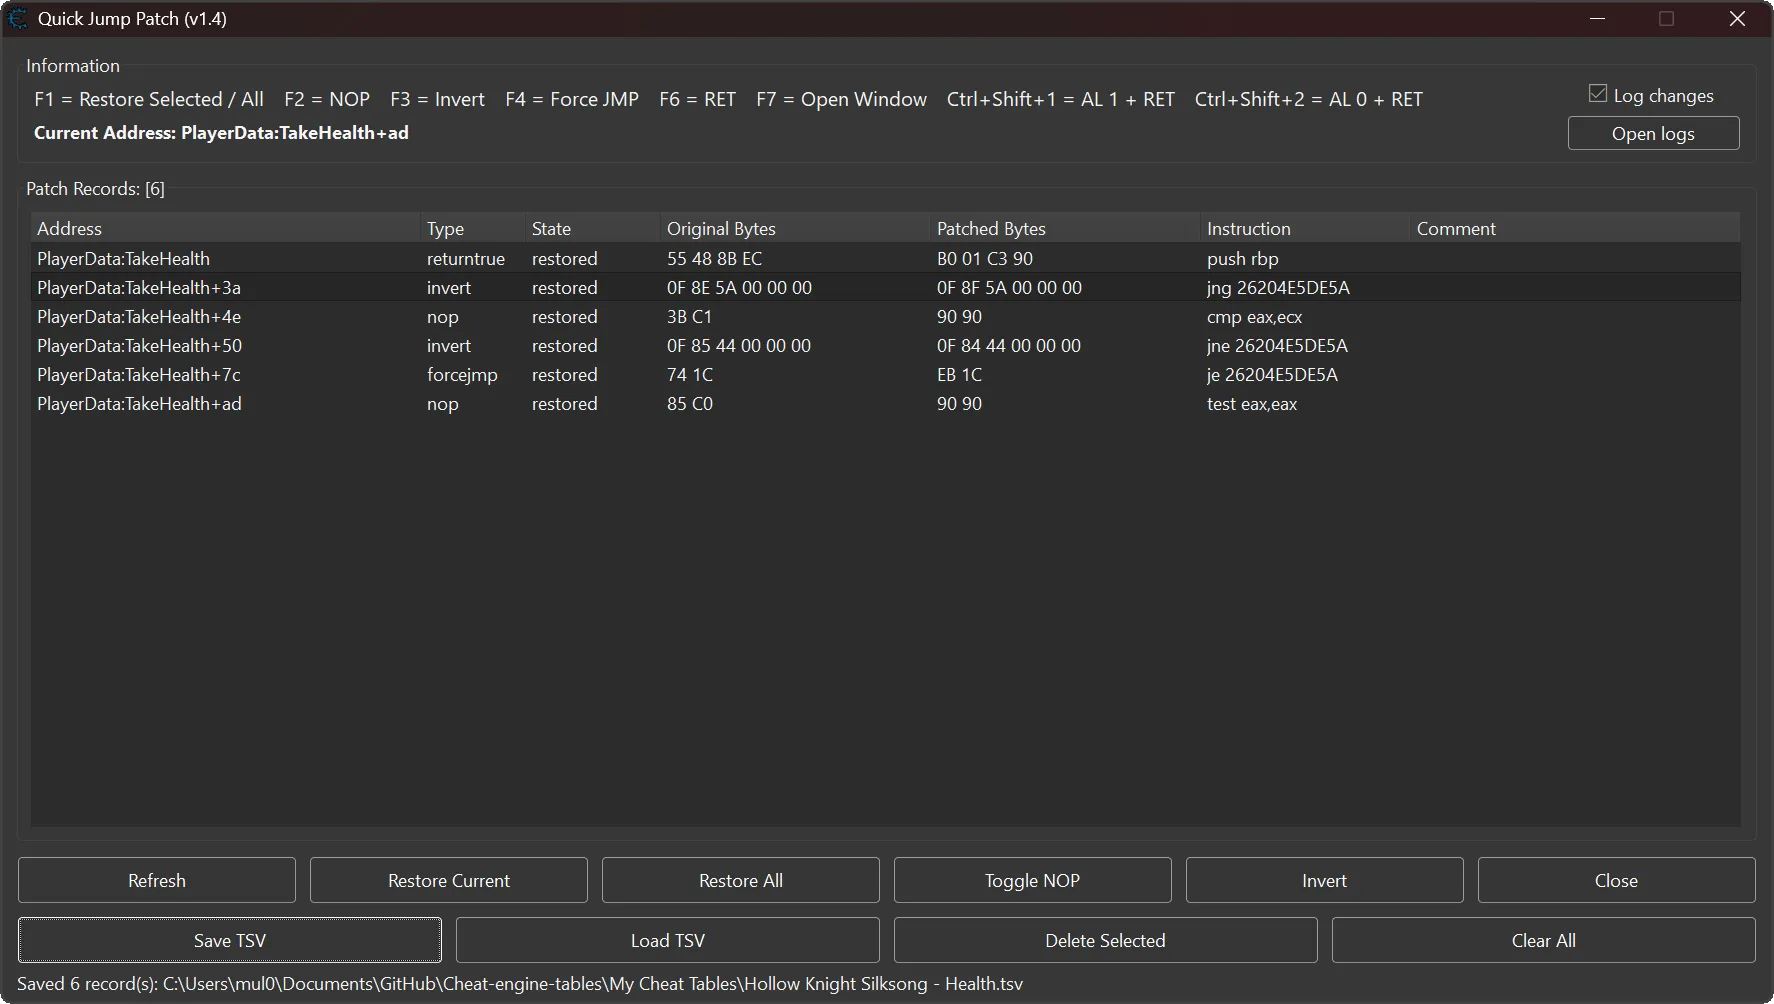Click the Close button at bottom
1774x1004 pixels.
[x=1617, y=881]
